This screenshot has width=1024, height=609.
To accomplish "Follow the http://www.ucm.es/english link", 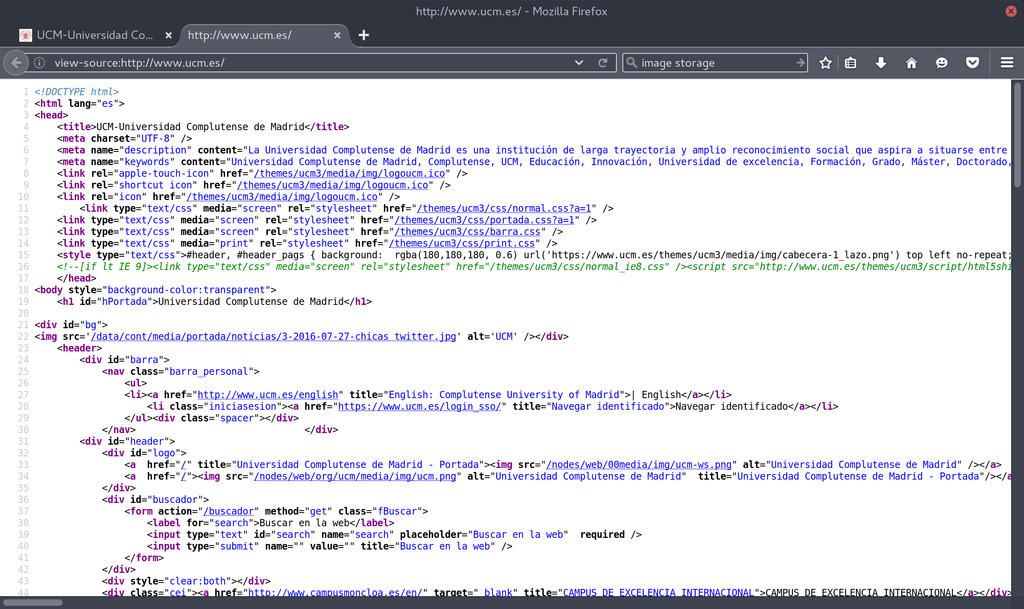I will coord(268,395).
